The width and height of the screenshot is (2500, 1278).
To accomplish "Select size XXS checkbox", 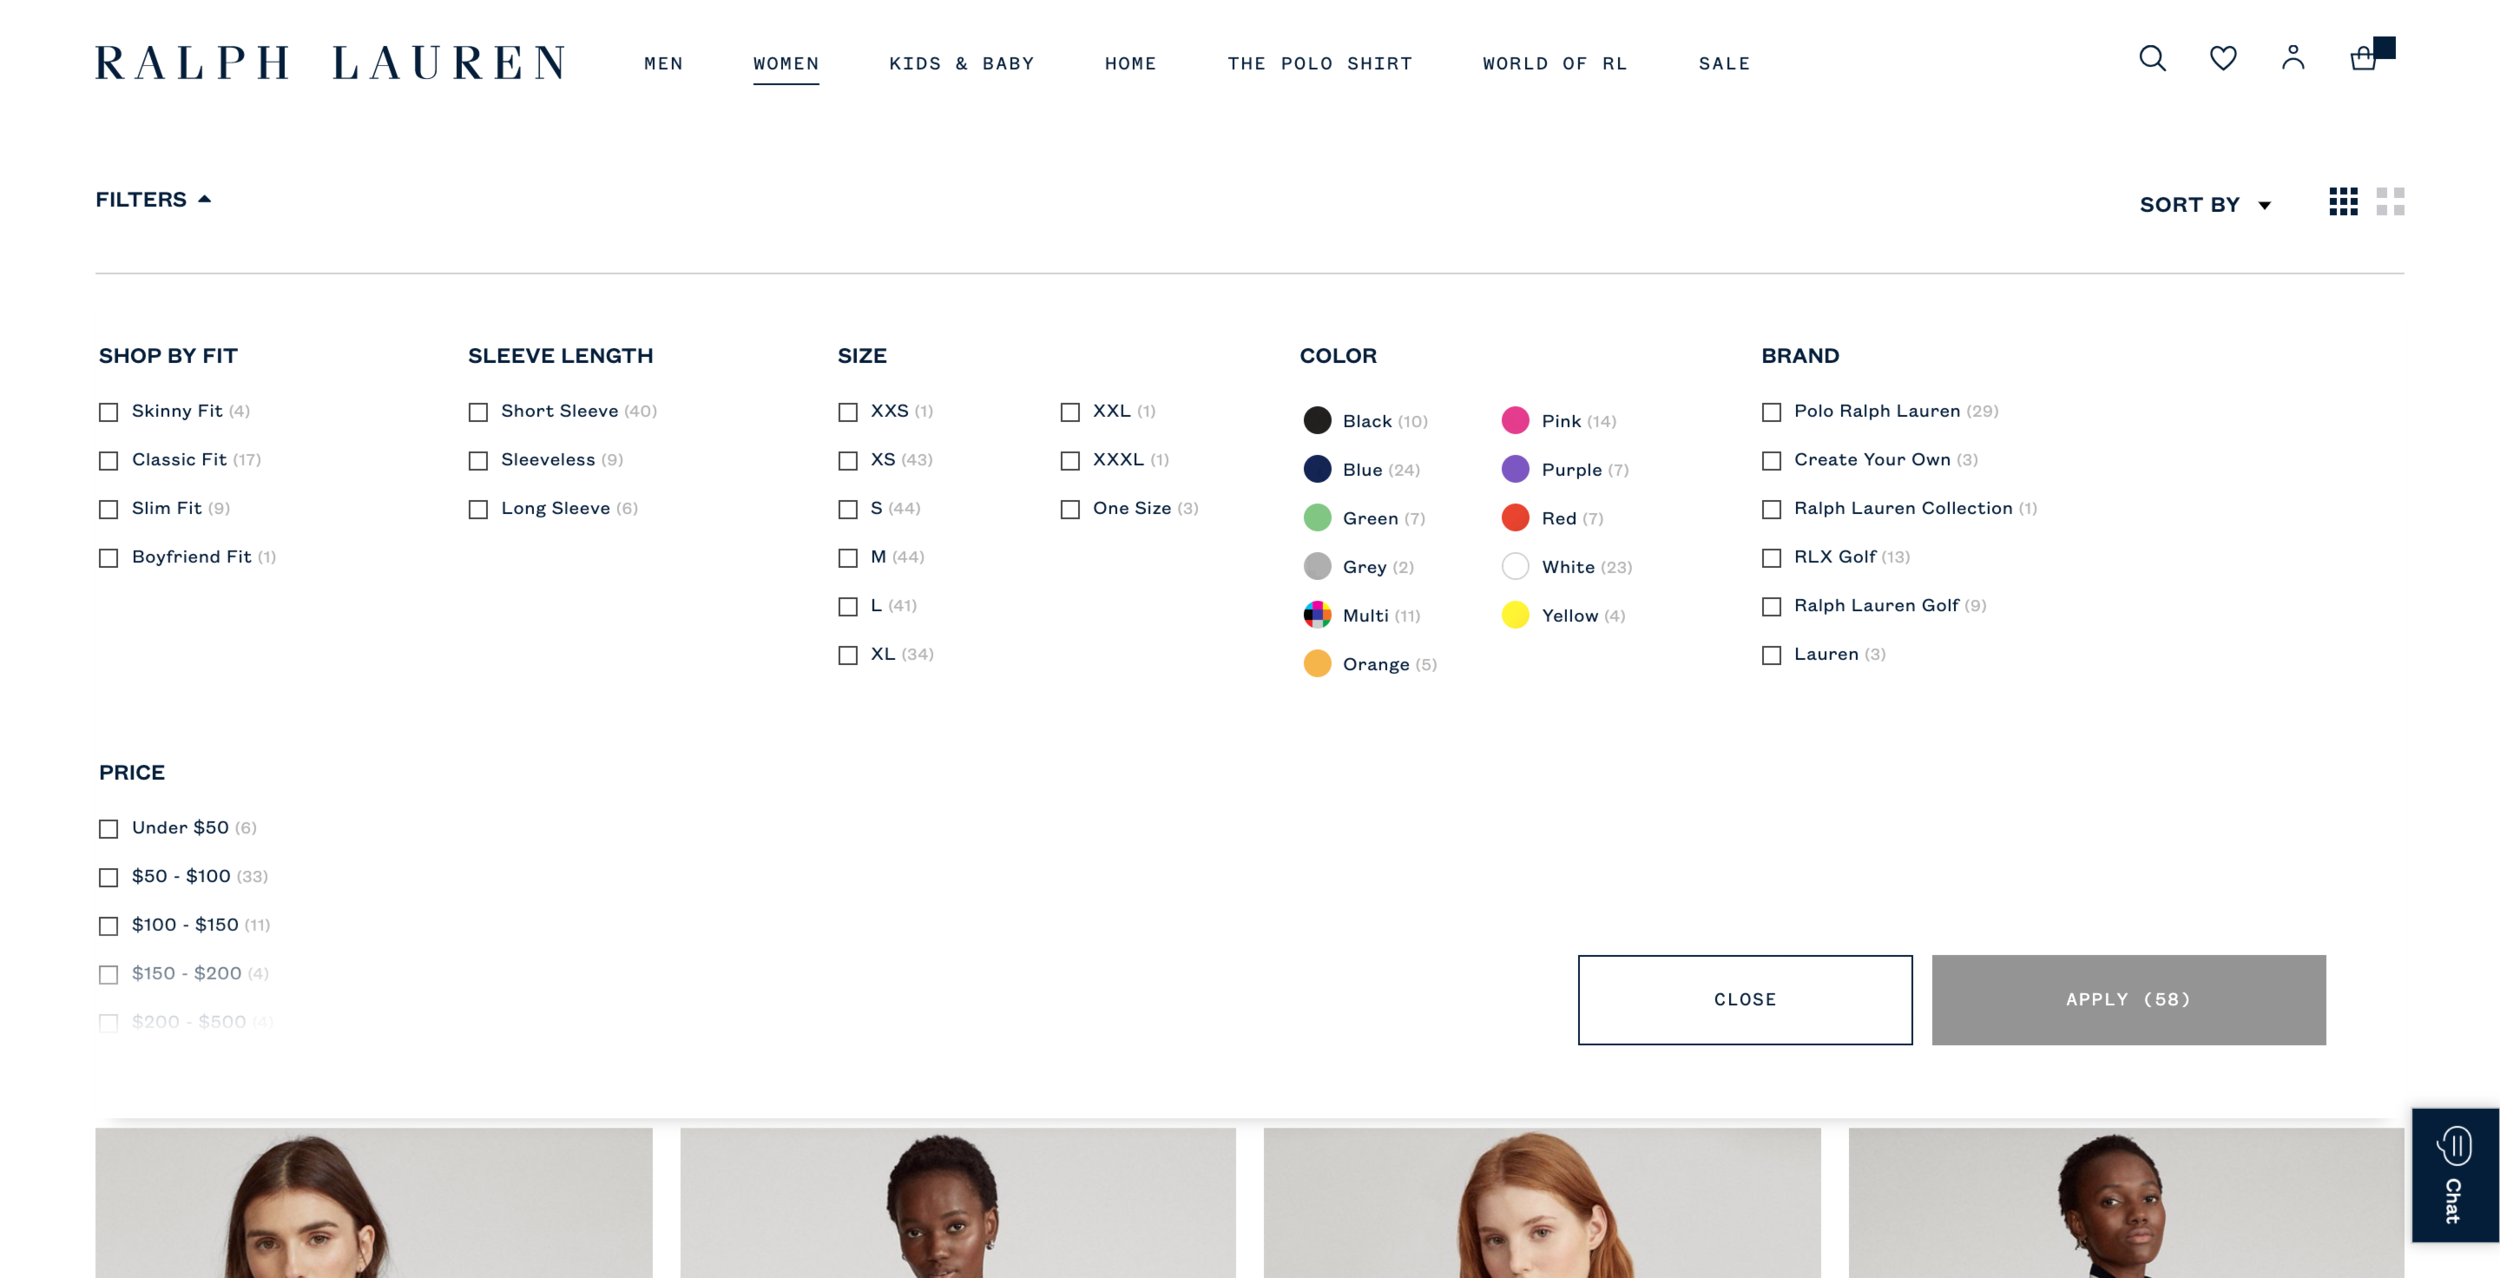I will (x=848, y=412).
